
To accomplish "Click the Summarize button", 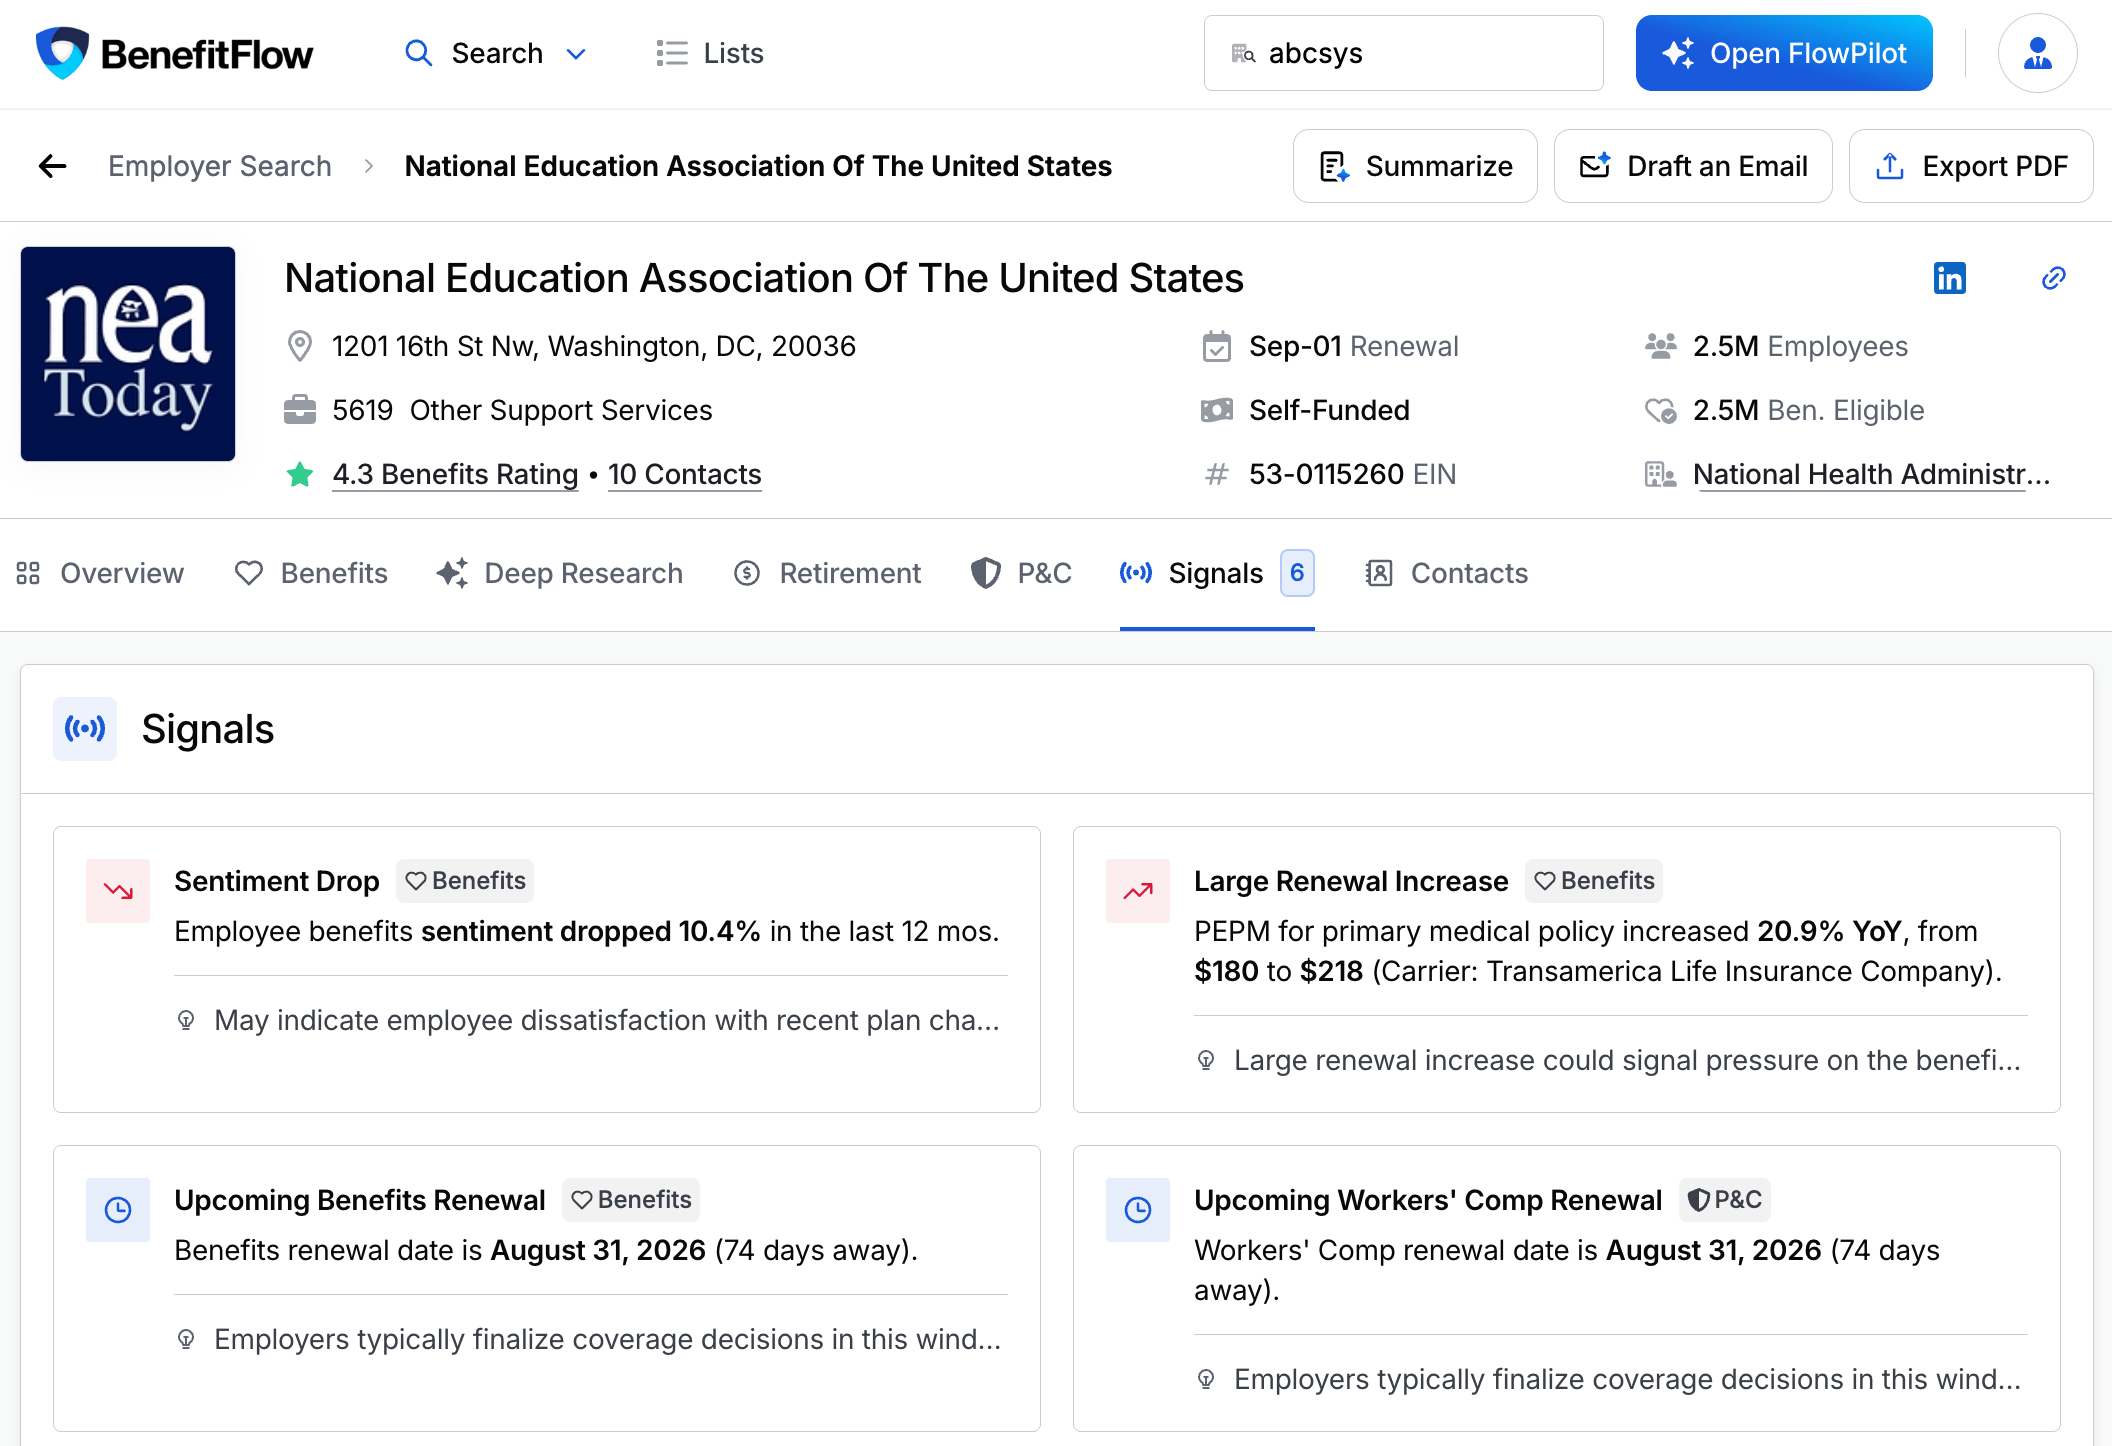I will click(x=1415, y=166).
